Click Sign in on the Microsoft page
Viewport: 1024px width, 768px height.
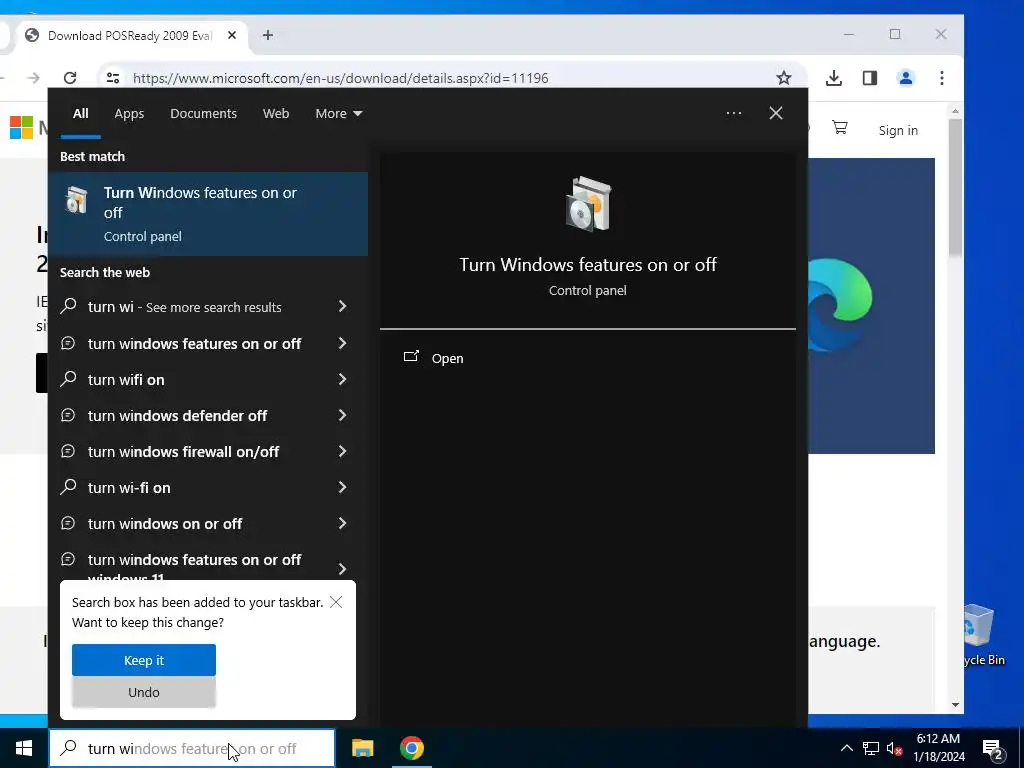(898, 131)
